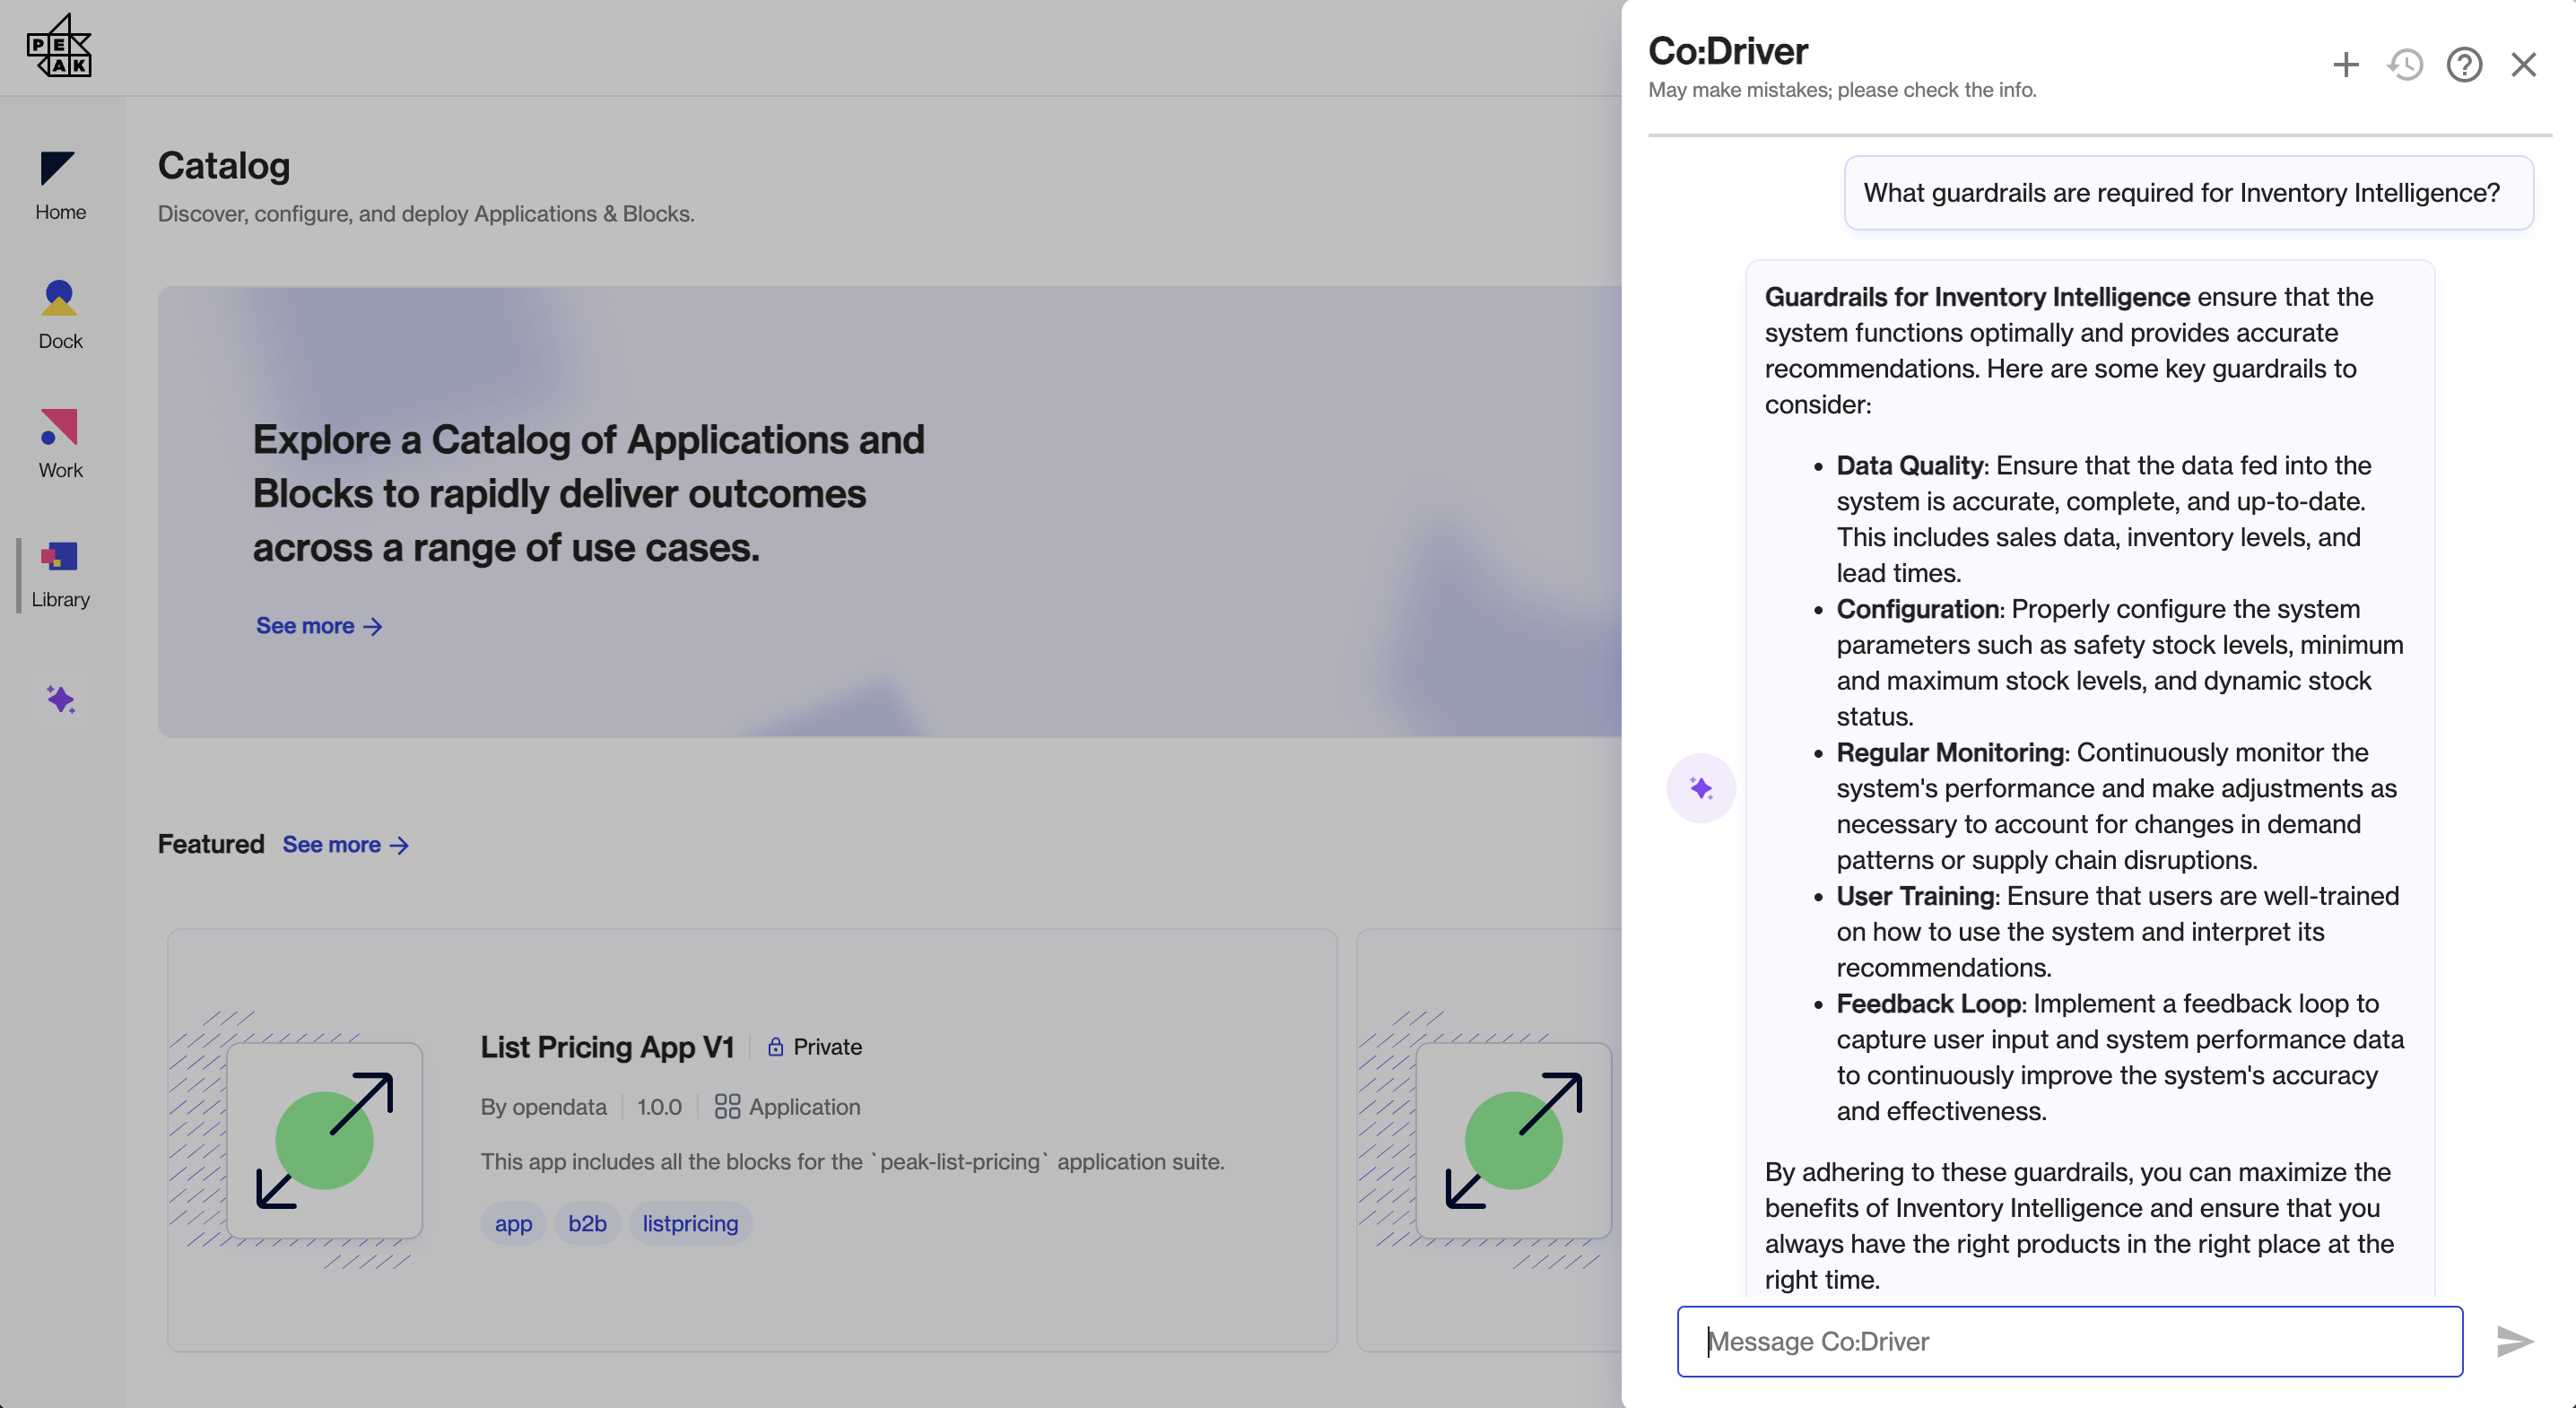Viewport: 2576px width, 1408px height.
Task: Open List Pricing App V1 title
Action: click(x=607, y=1047)
